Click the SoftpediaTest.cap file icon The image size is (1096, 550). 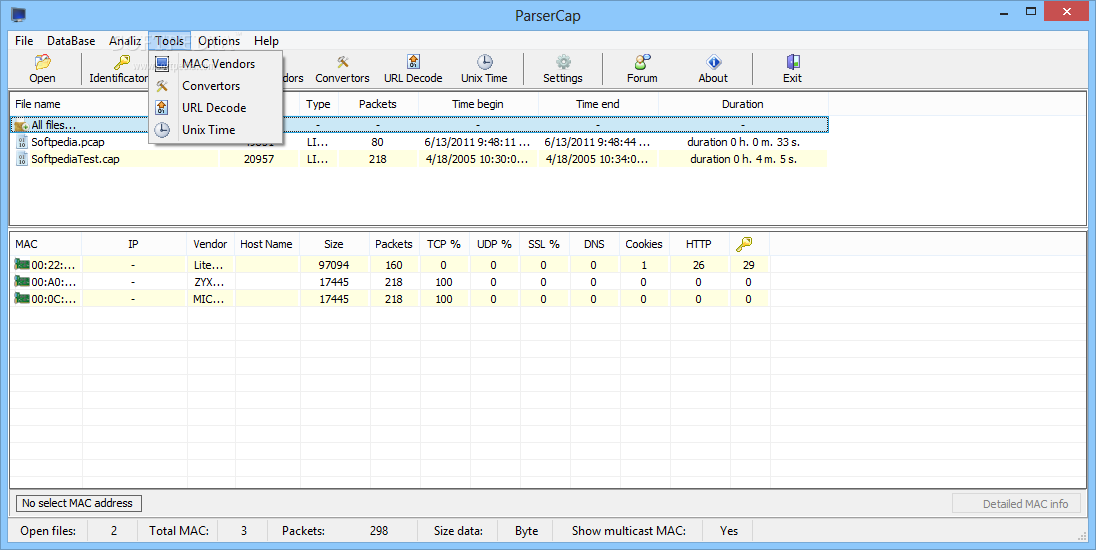click(x=22, y=159)
